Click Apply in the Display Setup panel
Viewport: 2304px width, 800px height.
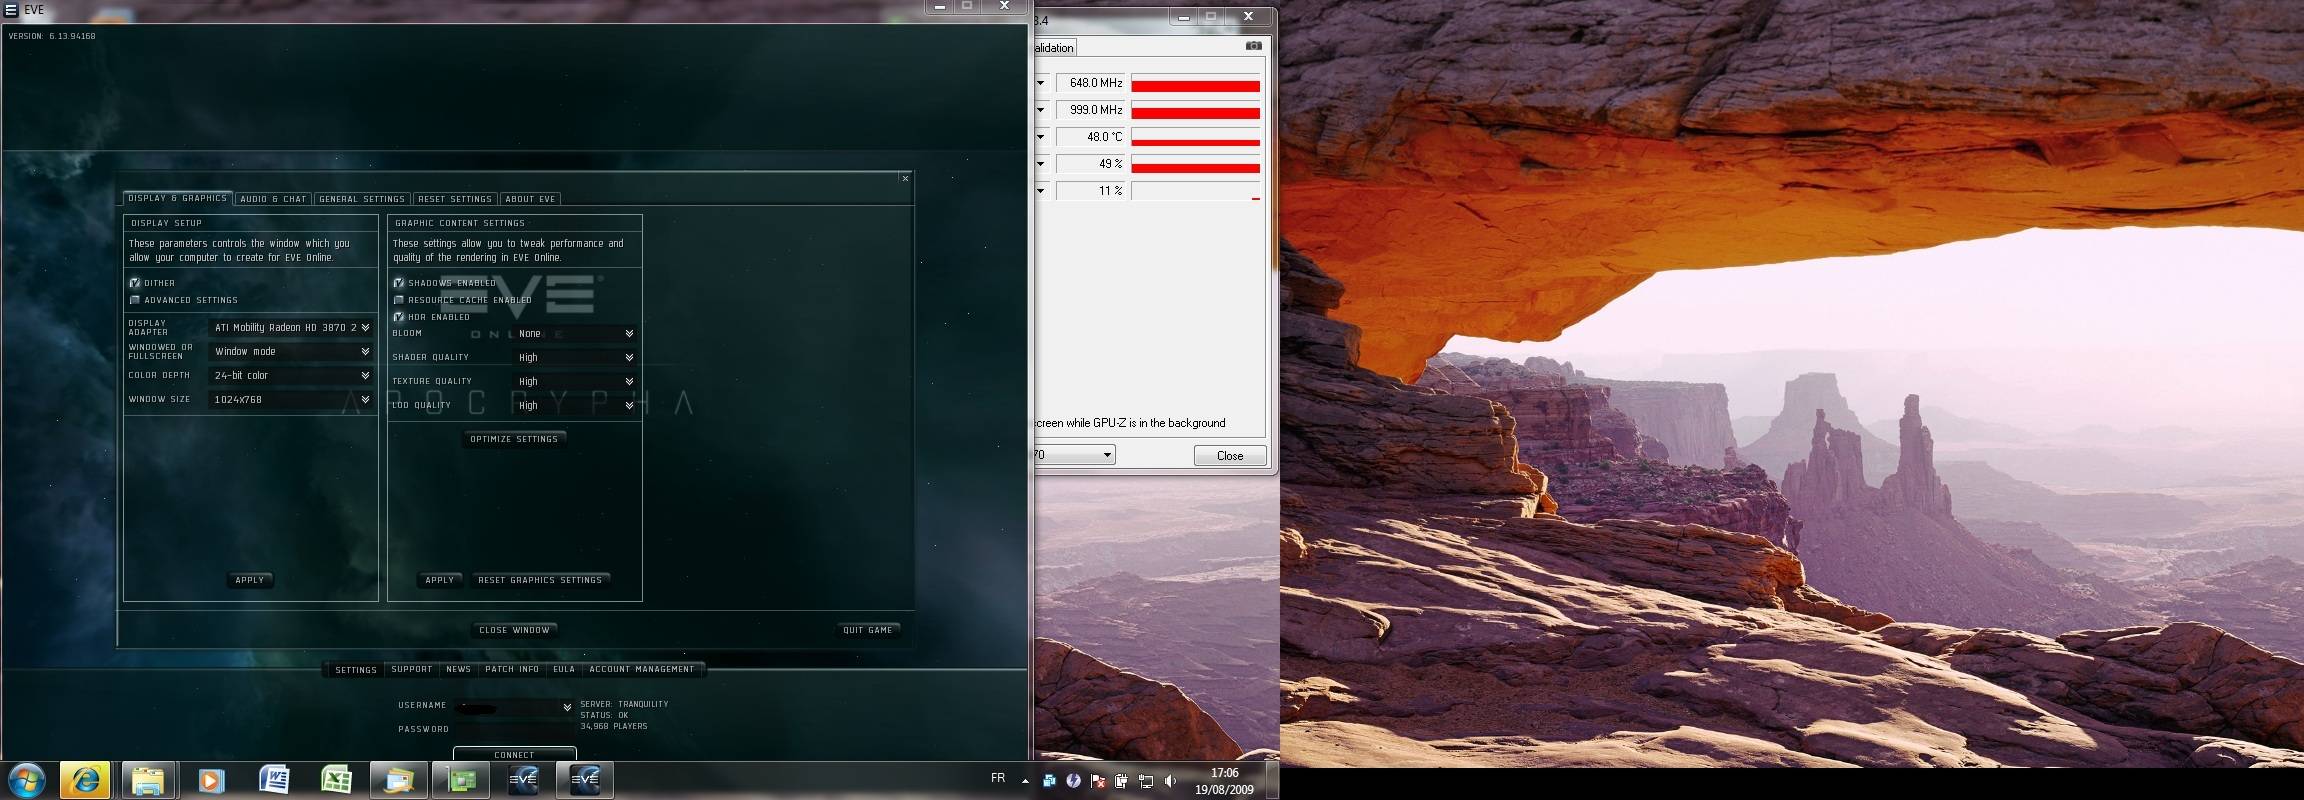250,580
